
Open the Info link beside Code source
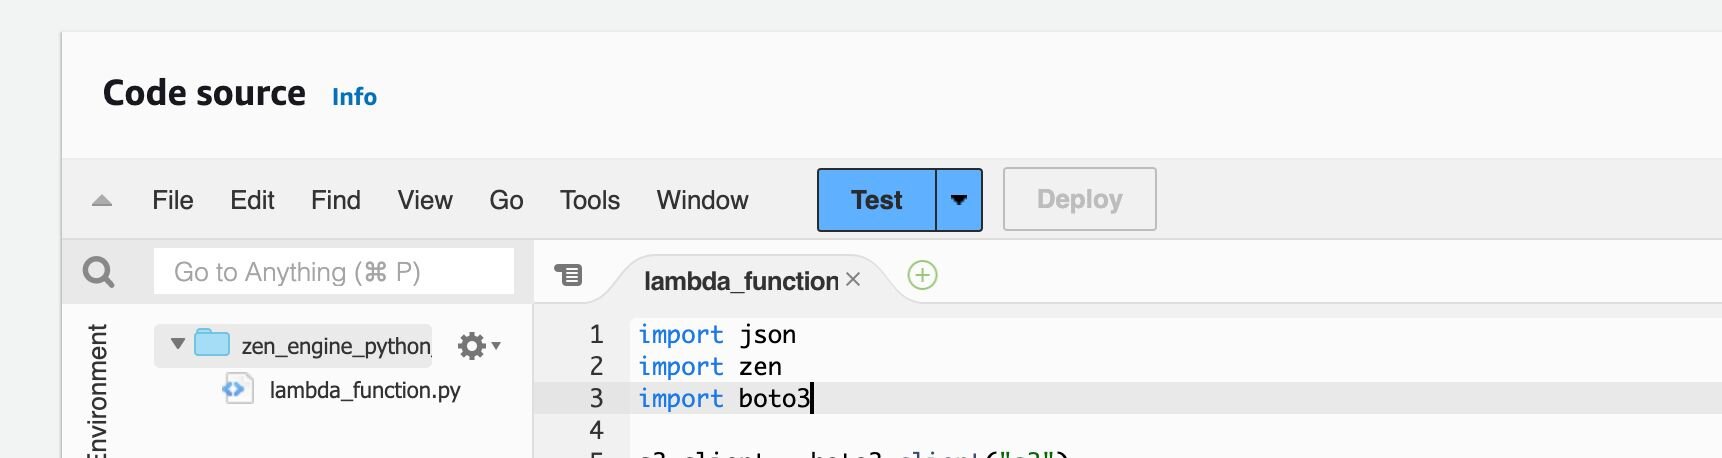[x=354, y=97]
